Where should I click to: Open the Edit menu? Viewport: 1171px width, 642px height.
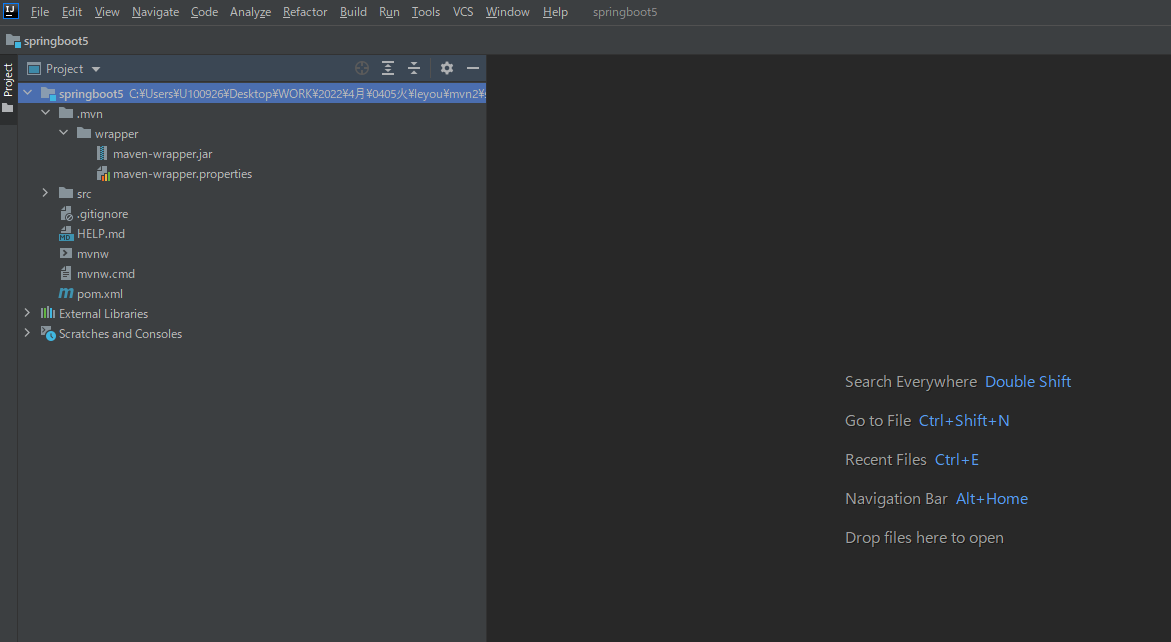[x=72, y=12]
